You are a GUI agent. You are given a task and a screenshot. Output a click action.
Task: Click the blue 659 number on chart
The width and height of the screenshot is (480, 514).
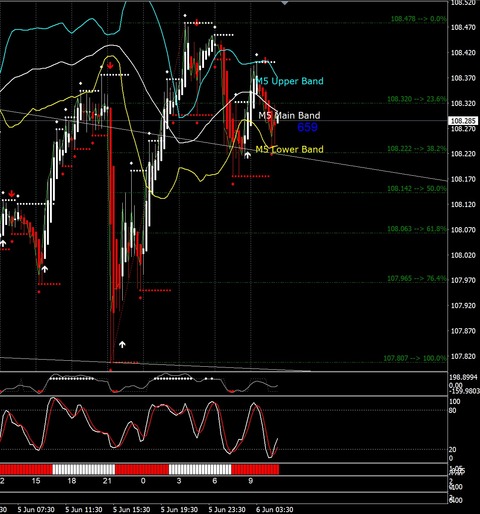click(307, 127)
